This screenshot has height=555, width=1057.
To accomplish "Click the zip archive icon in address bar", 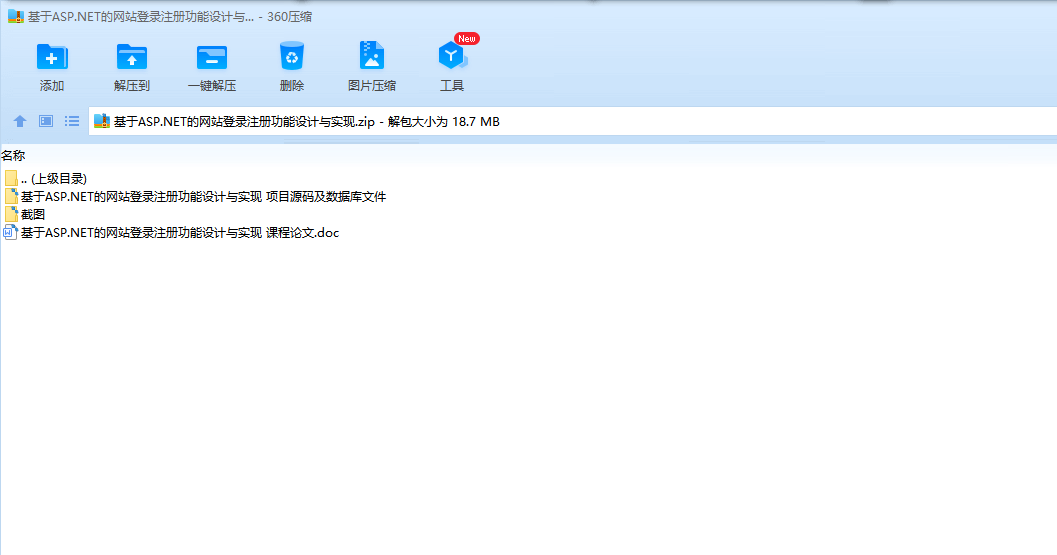I will pos(102,121).
